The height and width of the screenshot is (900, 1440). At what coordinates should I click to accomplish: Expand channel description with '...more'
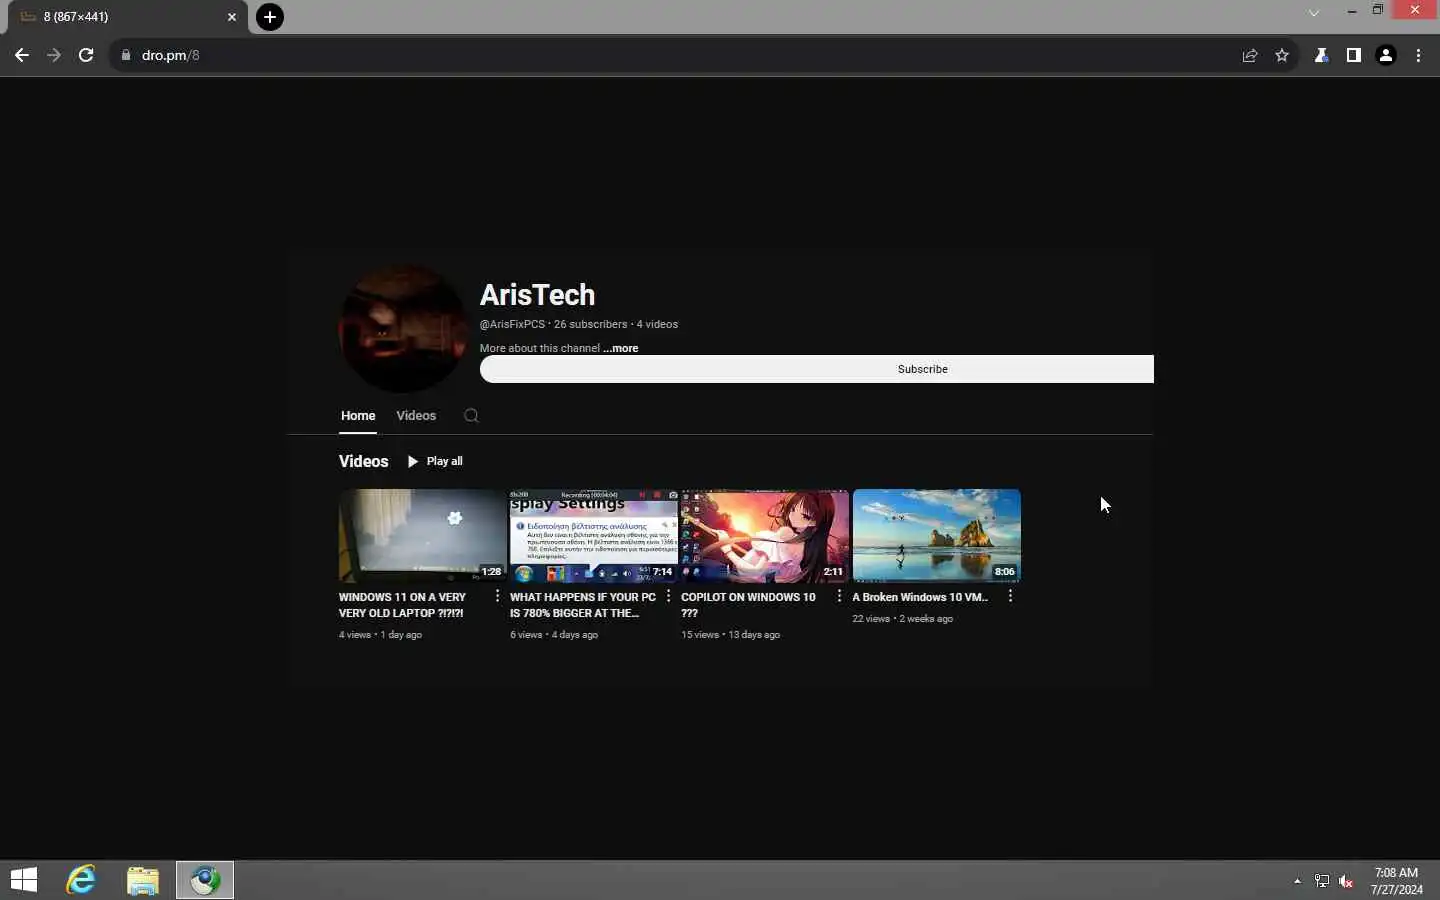621,348
